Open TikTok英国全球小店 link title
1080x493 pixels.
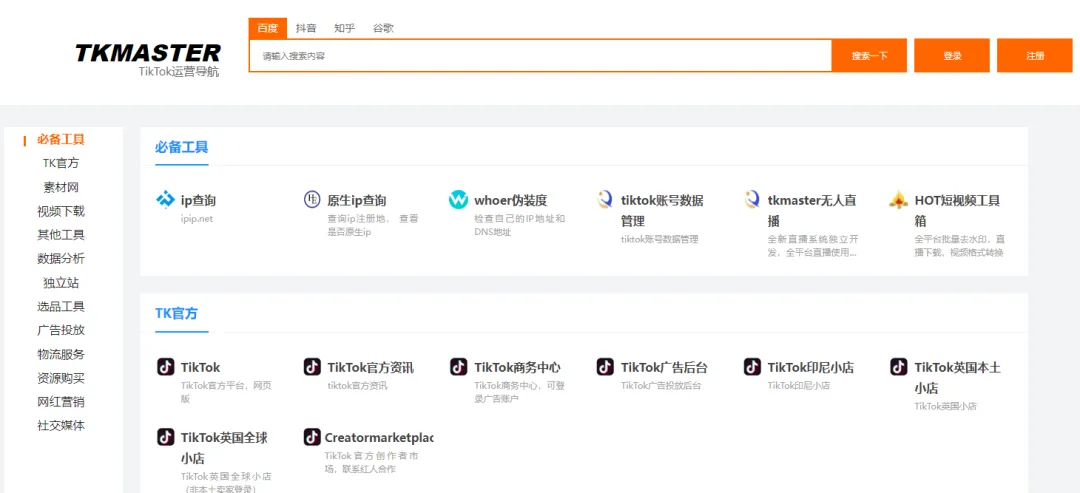pyautogui.click(x=225, y=448)
